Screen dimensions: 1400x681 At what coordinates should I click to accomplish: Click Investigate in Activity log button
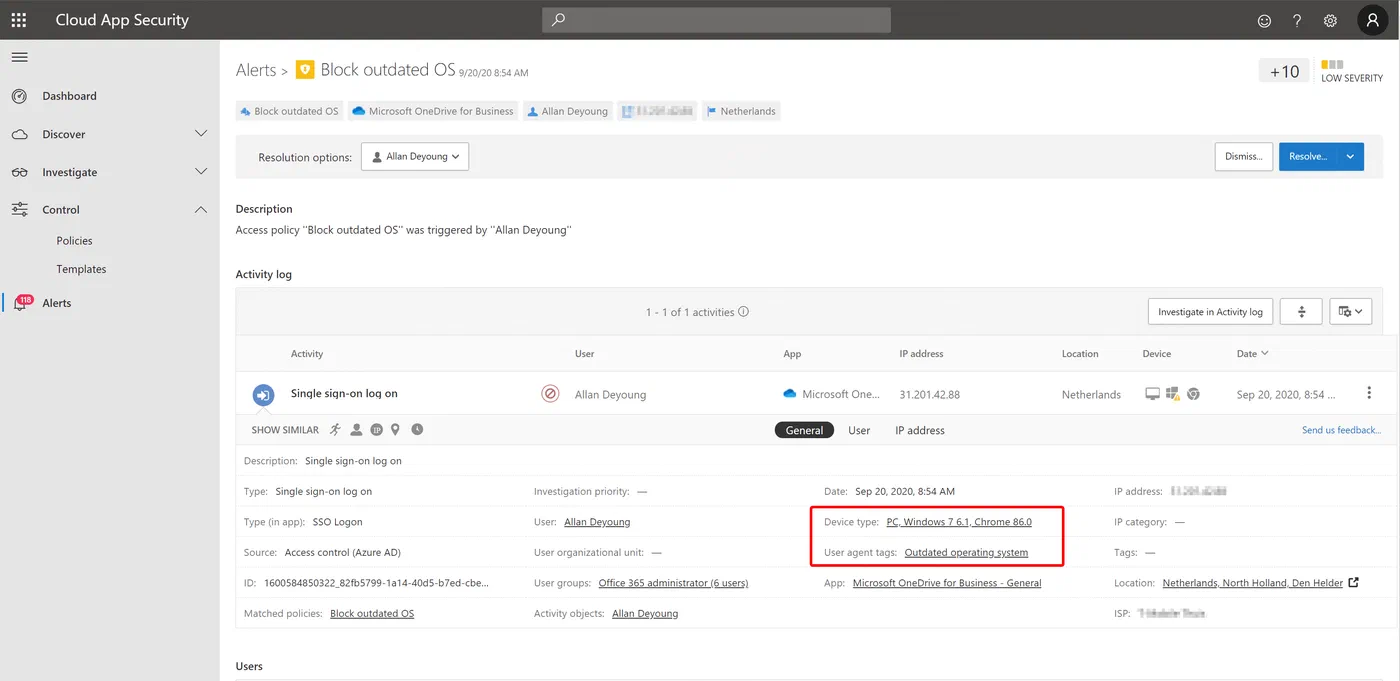click(x=1210, y=312)
